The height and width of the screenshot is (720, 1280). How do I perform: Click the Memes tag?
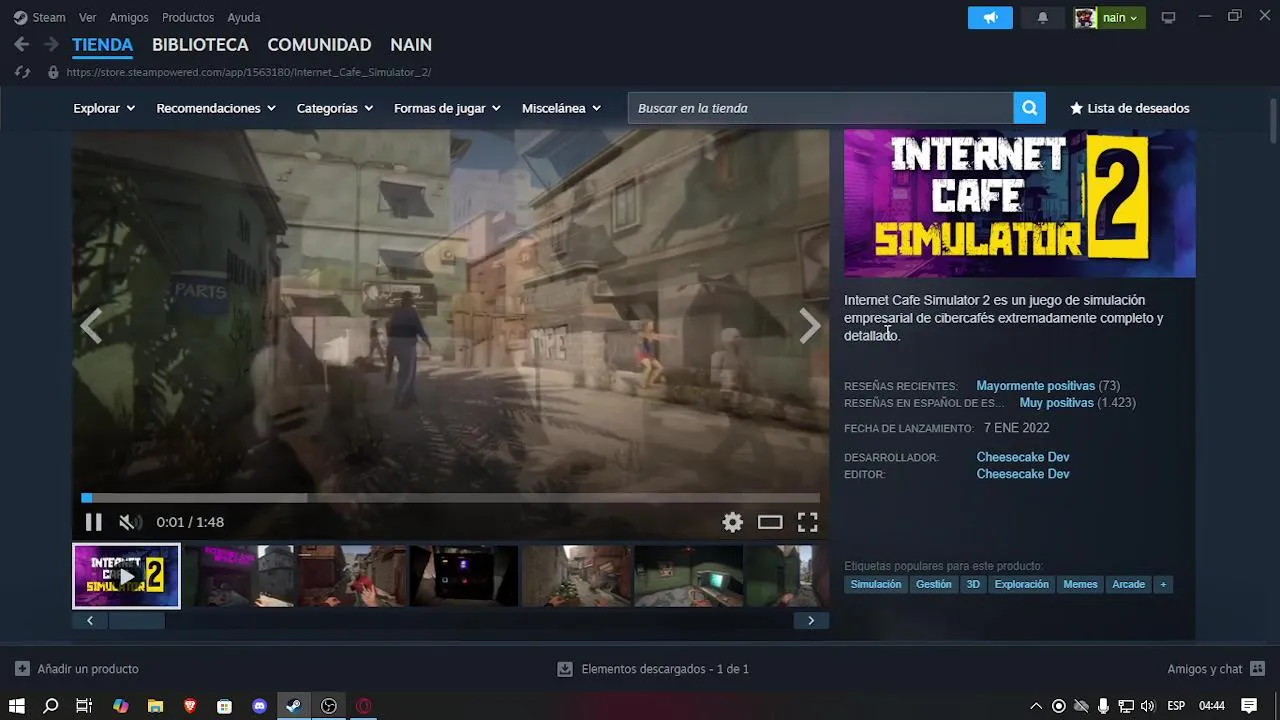[1080, 584]
